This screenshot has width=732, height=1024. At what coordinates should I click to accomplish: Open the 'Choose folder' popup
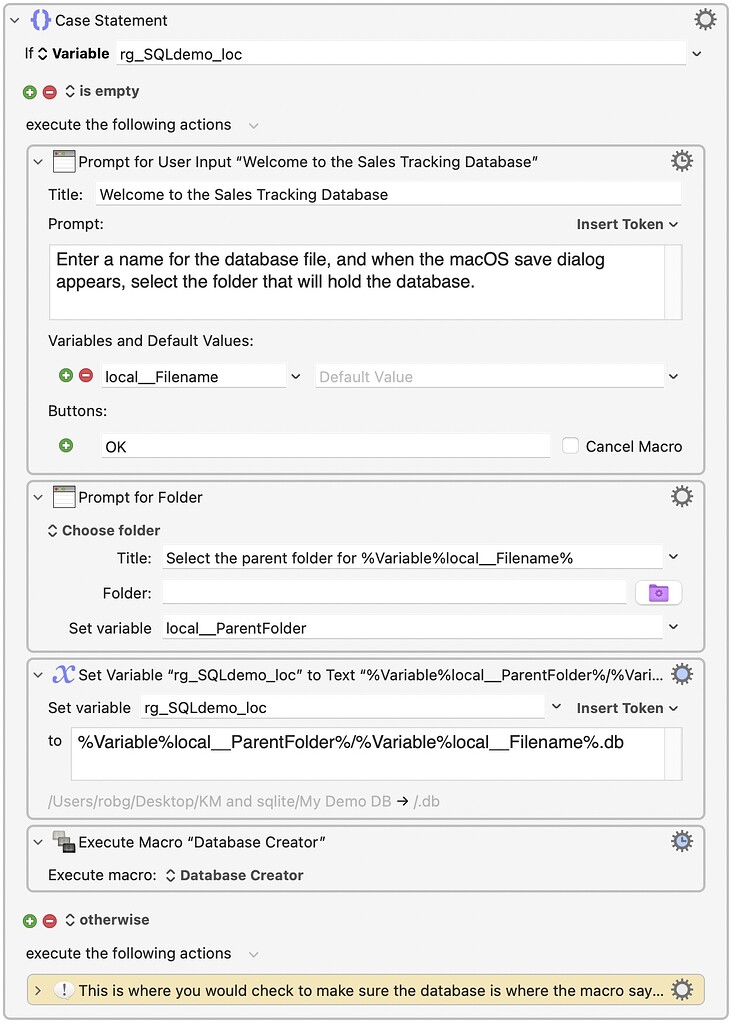click(x=104, y=530)
